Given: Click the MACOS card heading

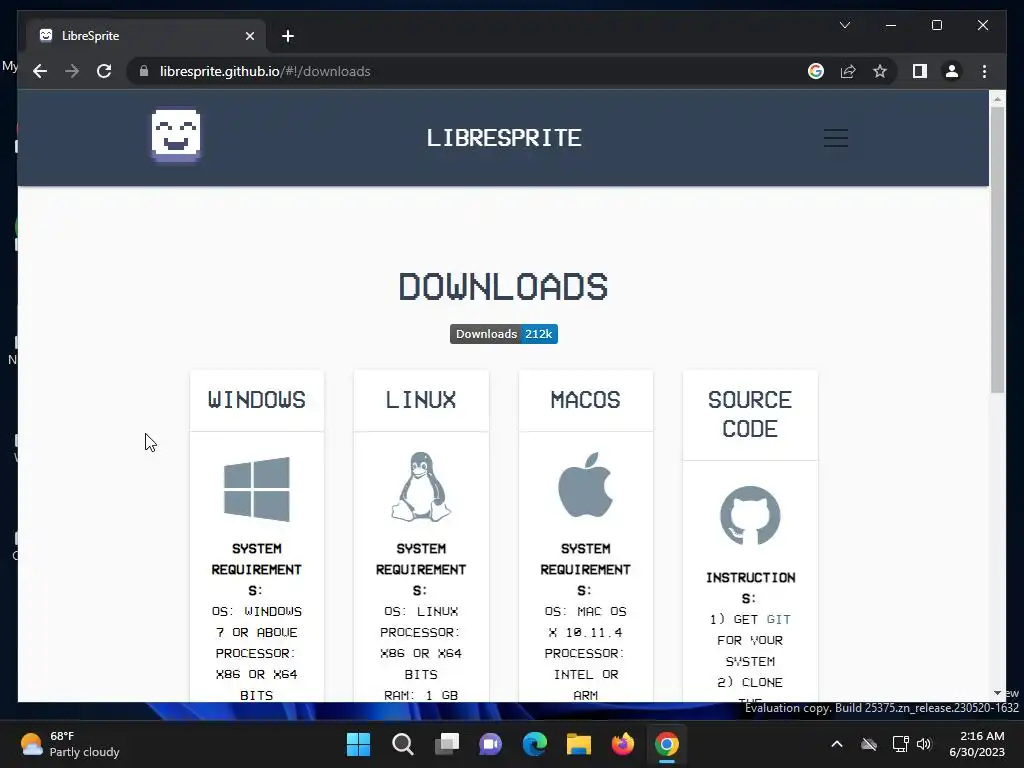Looking at the screenshot, I should (585, 399).
